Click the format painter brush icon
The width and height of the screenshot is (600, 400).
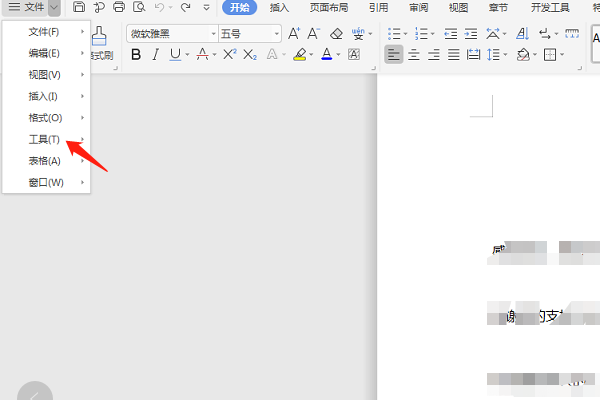click(x=99, y=36)
